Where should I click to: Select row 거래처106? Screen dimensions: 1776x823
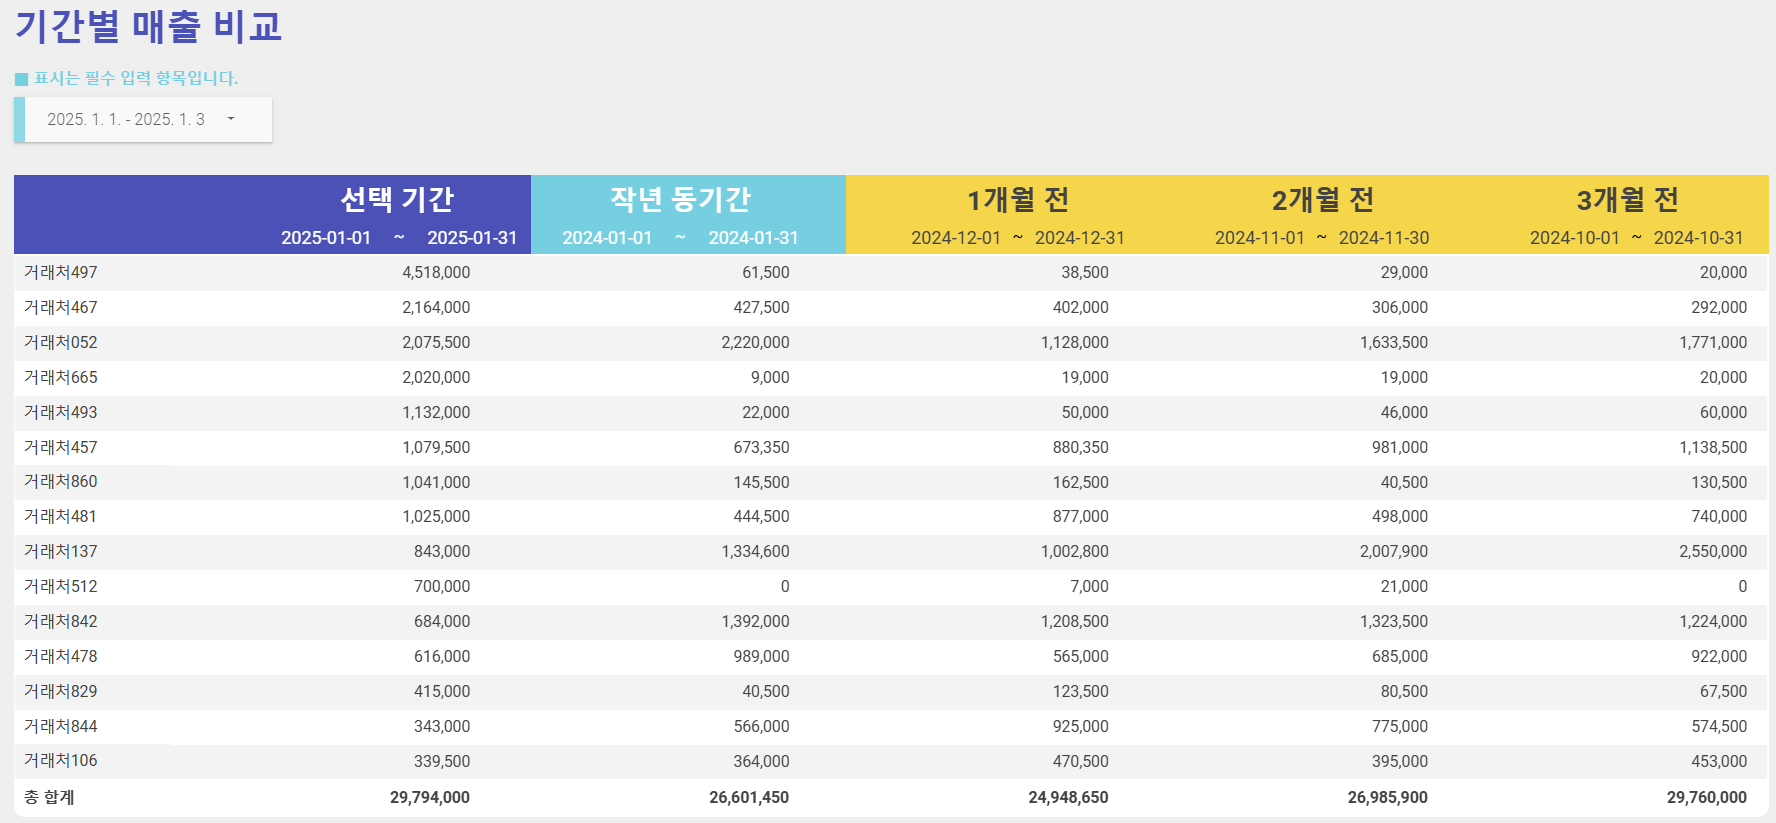890,761
